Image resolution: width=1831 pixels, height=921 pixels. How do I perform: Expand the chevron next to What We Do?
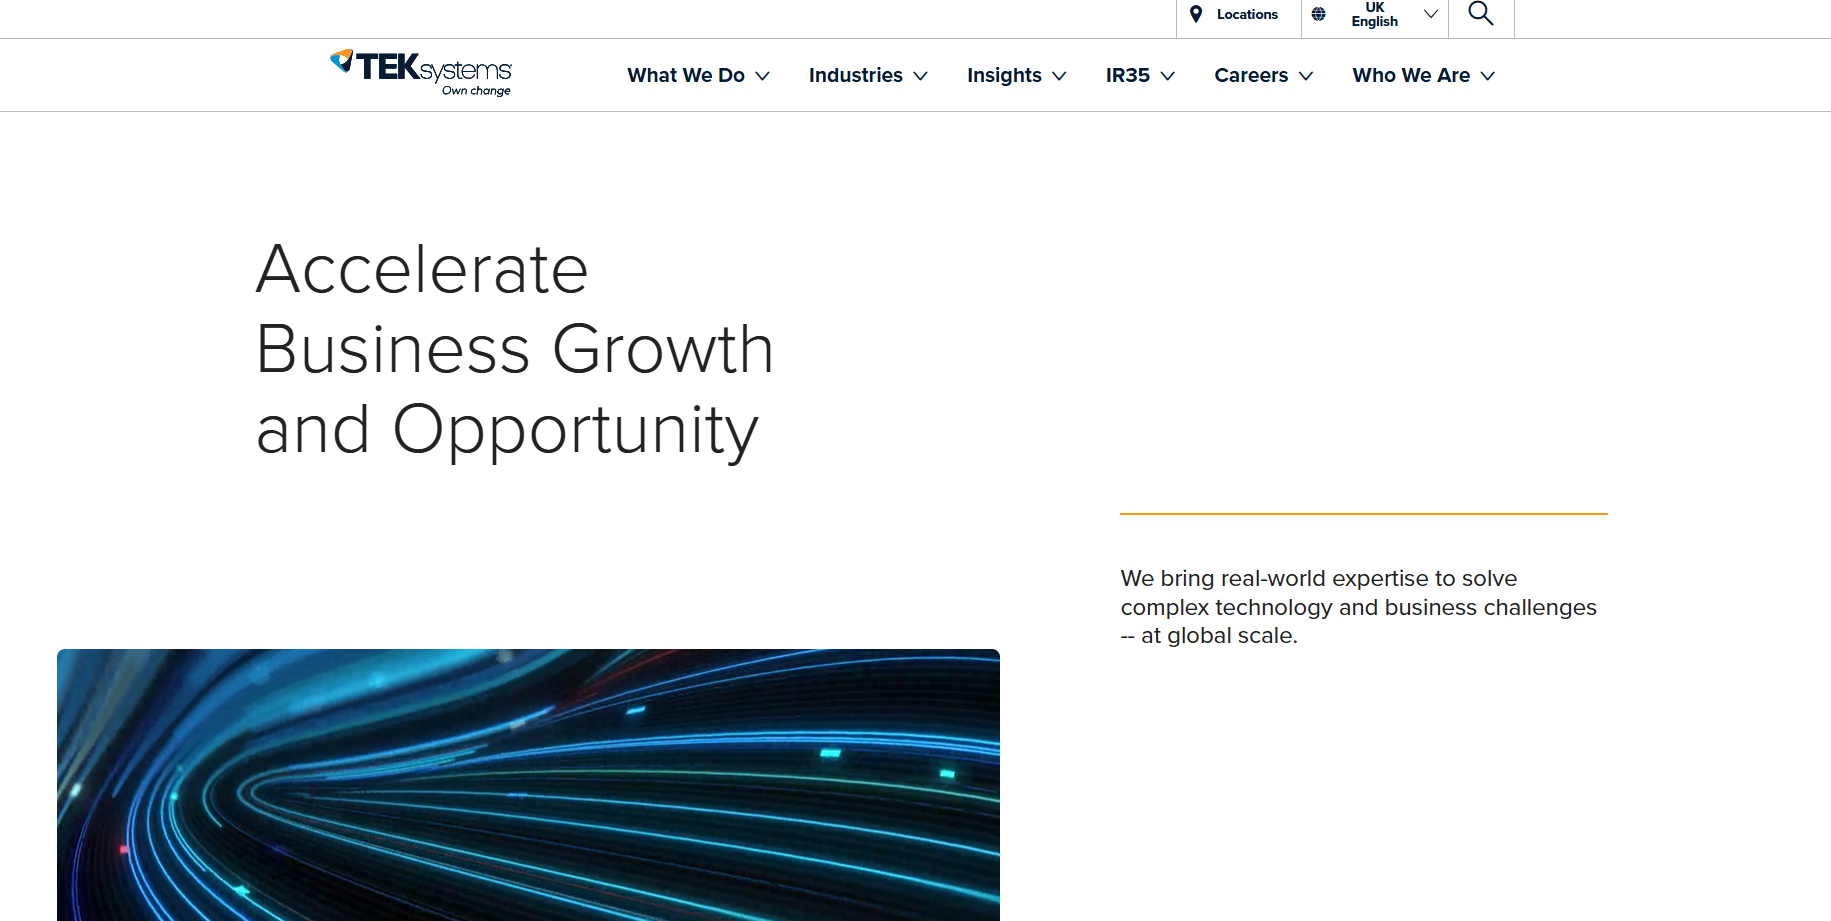tap(763, 76)
